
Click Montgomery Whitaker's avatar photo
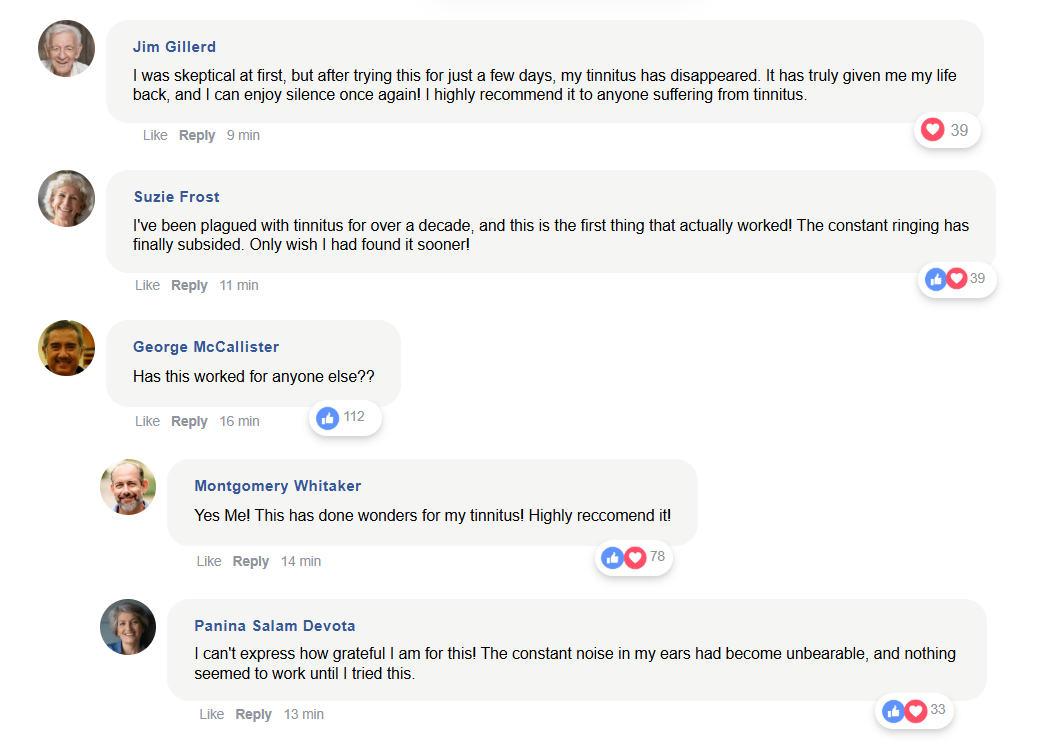tap(128, 487)
